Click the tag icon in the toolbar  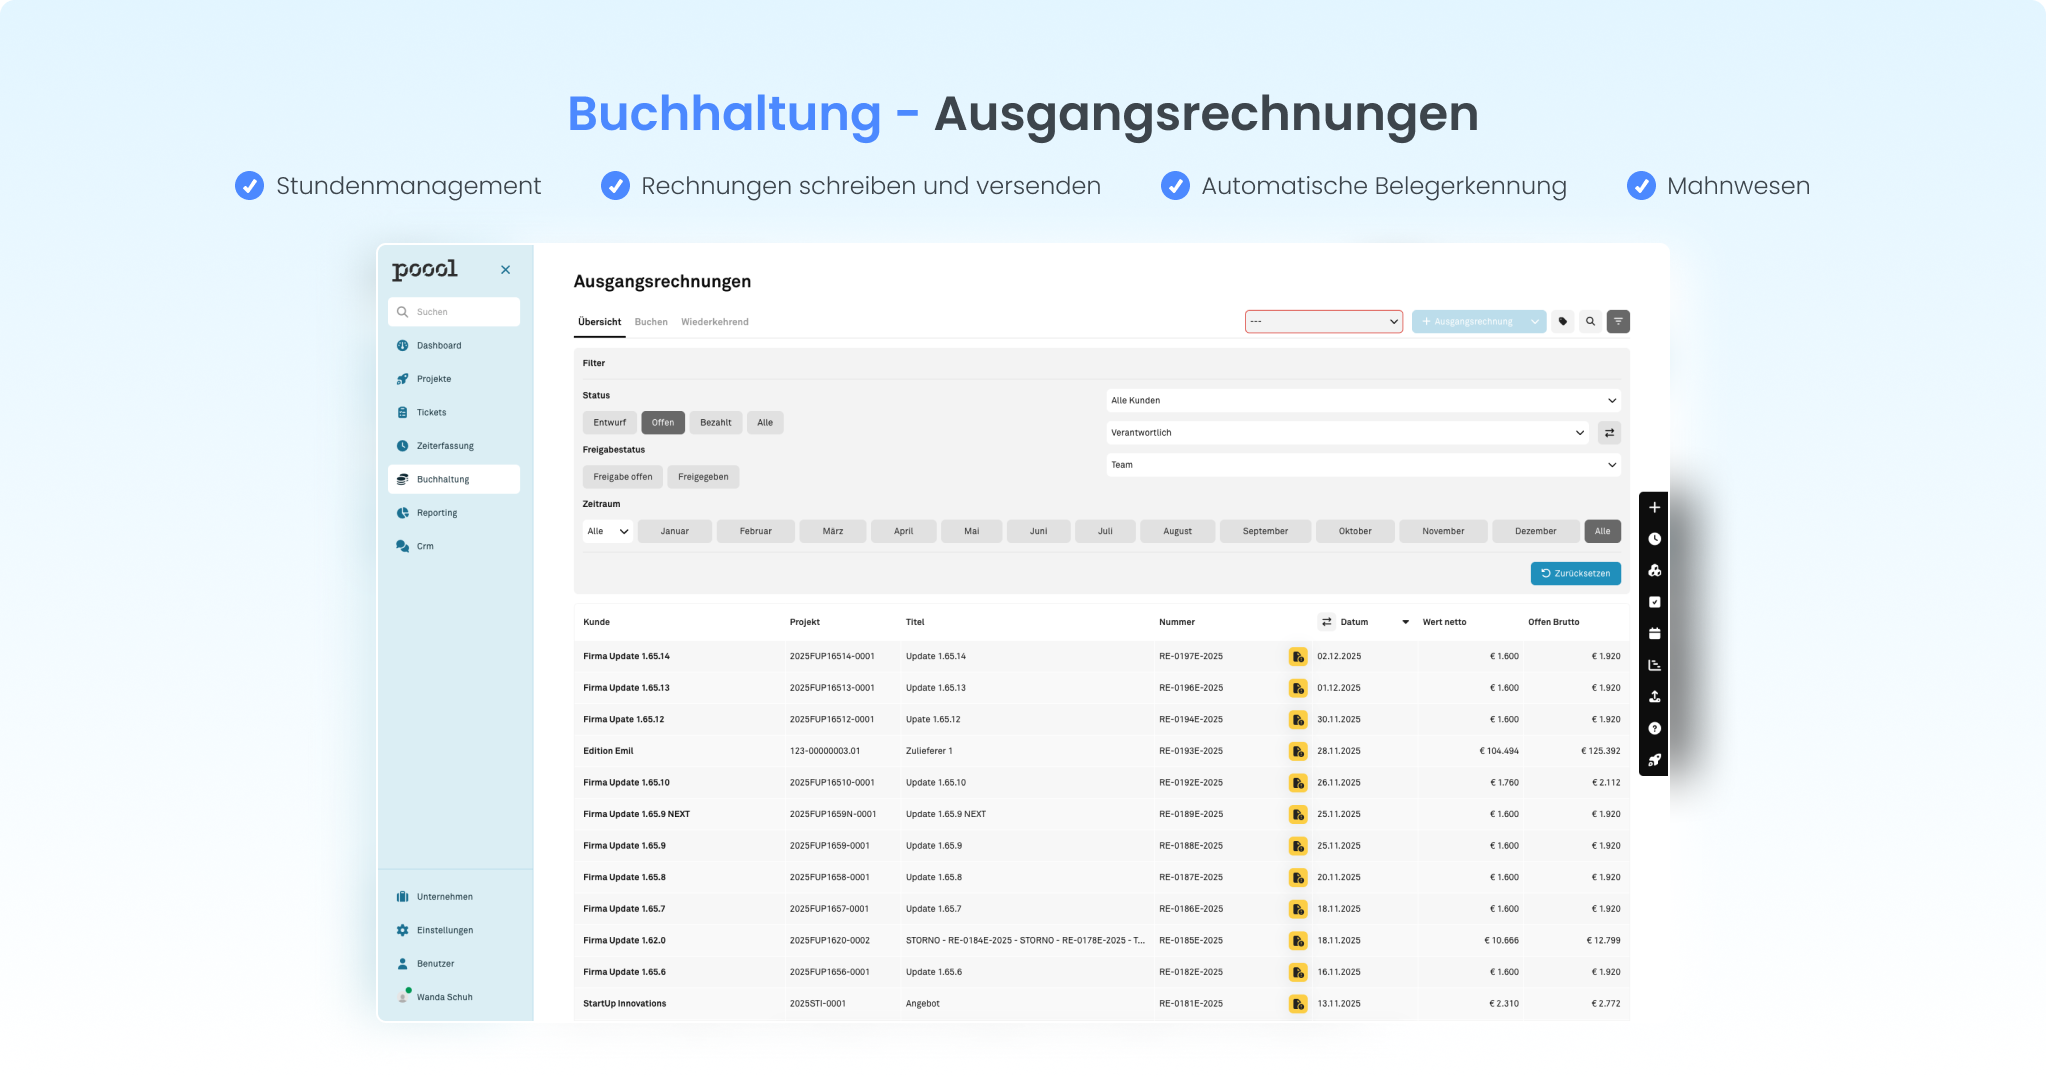pyautogui.click(x=1563, y=322)
